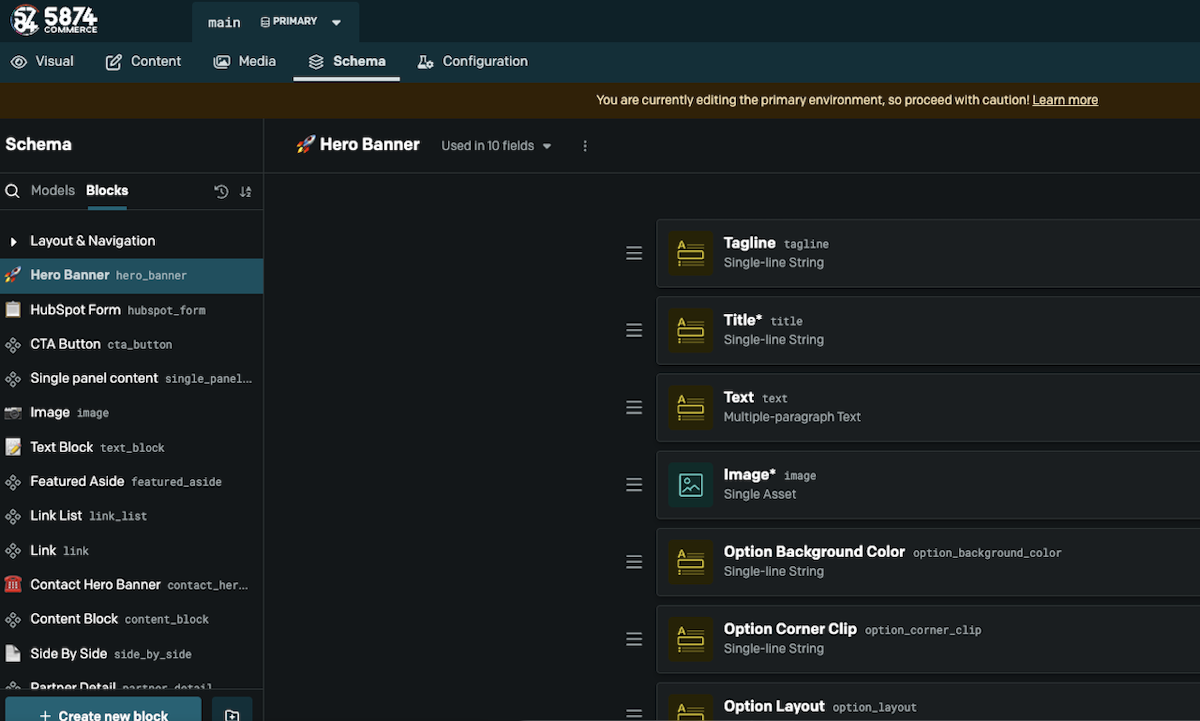Open the Hero Banner more options menu
This screenshot has width=1200, height=721.
pyautogui.click(x=585, y=146)
